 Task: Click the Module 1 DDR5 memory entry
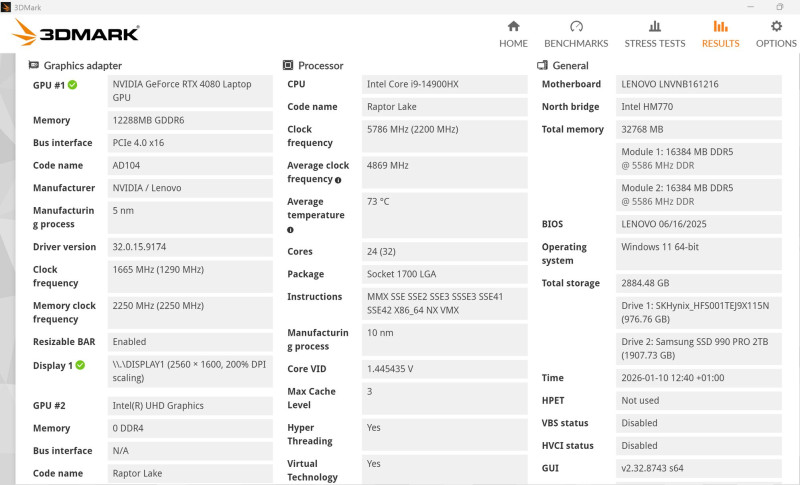(x=698, y=159)
